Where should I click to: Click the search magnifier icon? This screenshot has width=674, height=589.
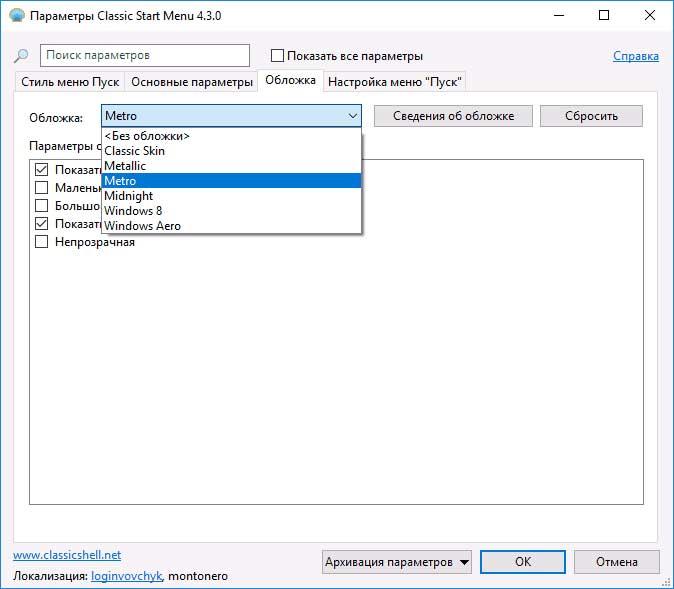pyautogui.click(x=21, y=55)
